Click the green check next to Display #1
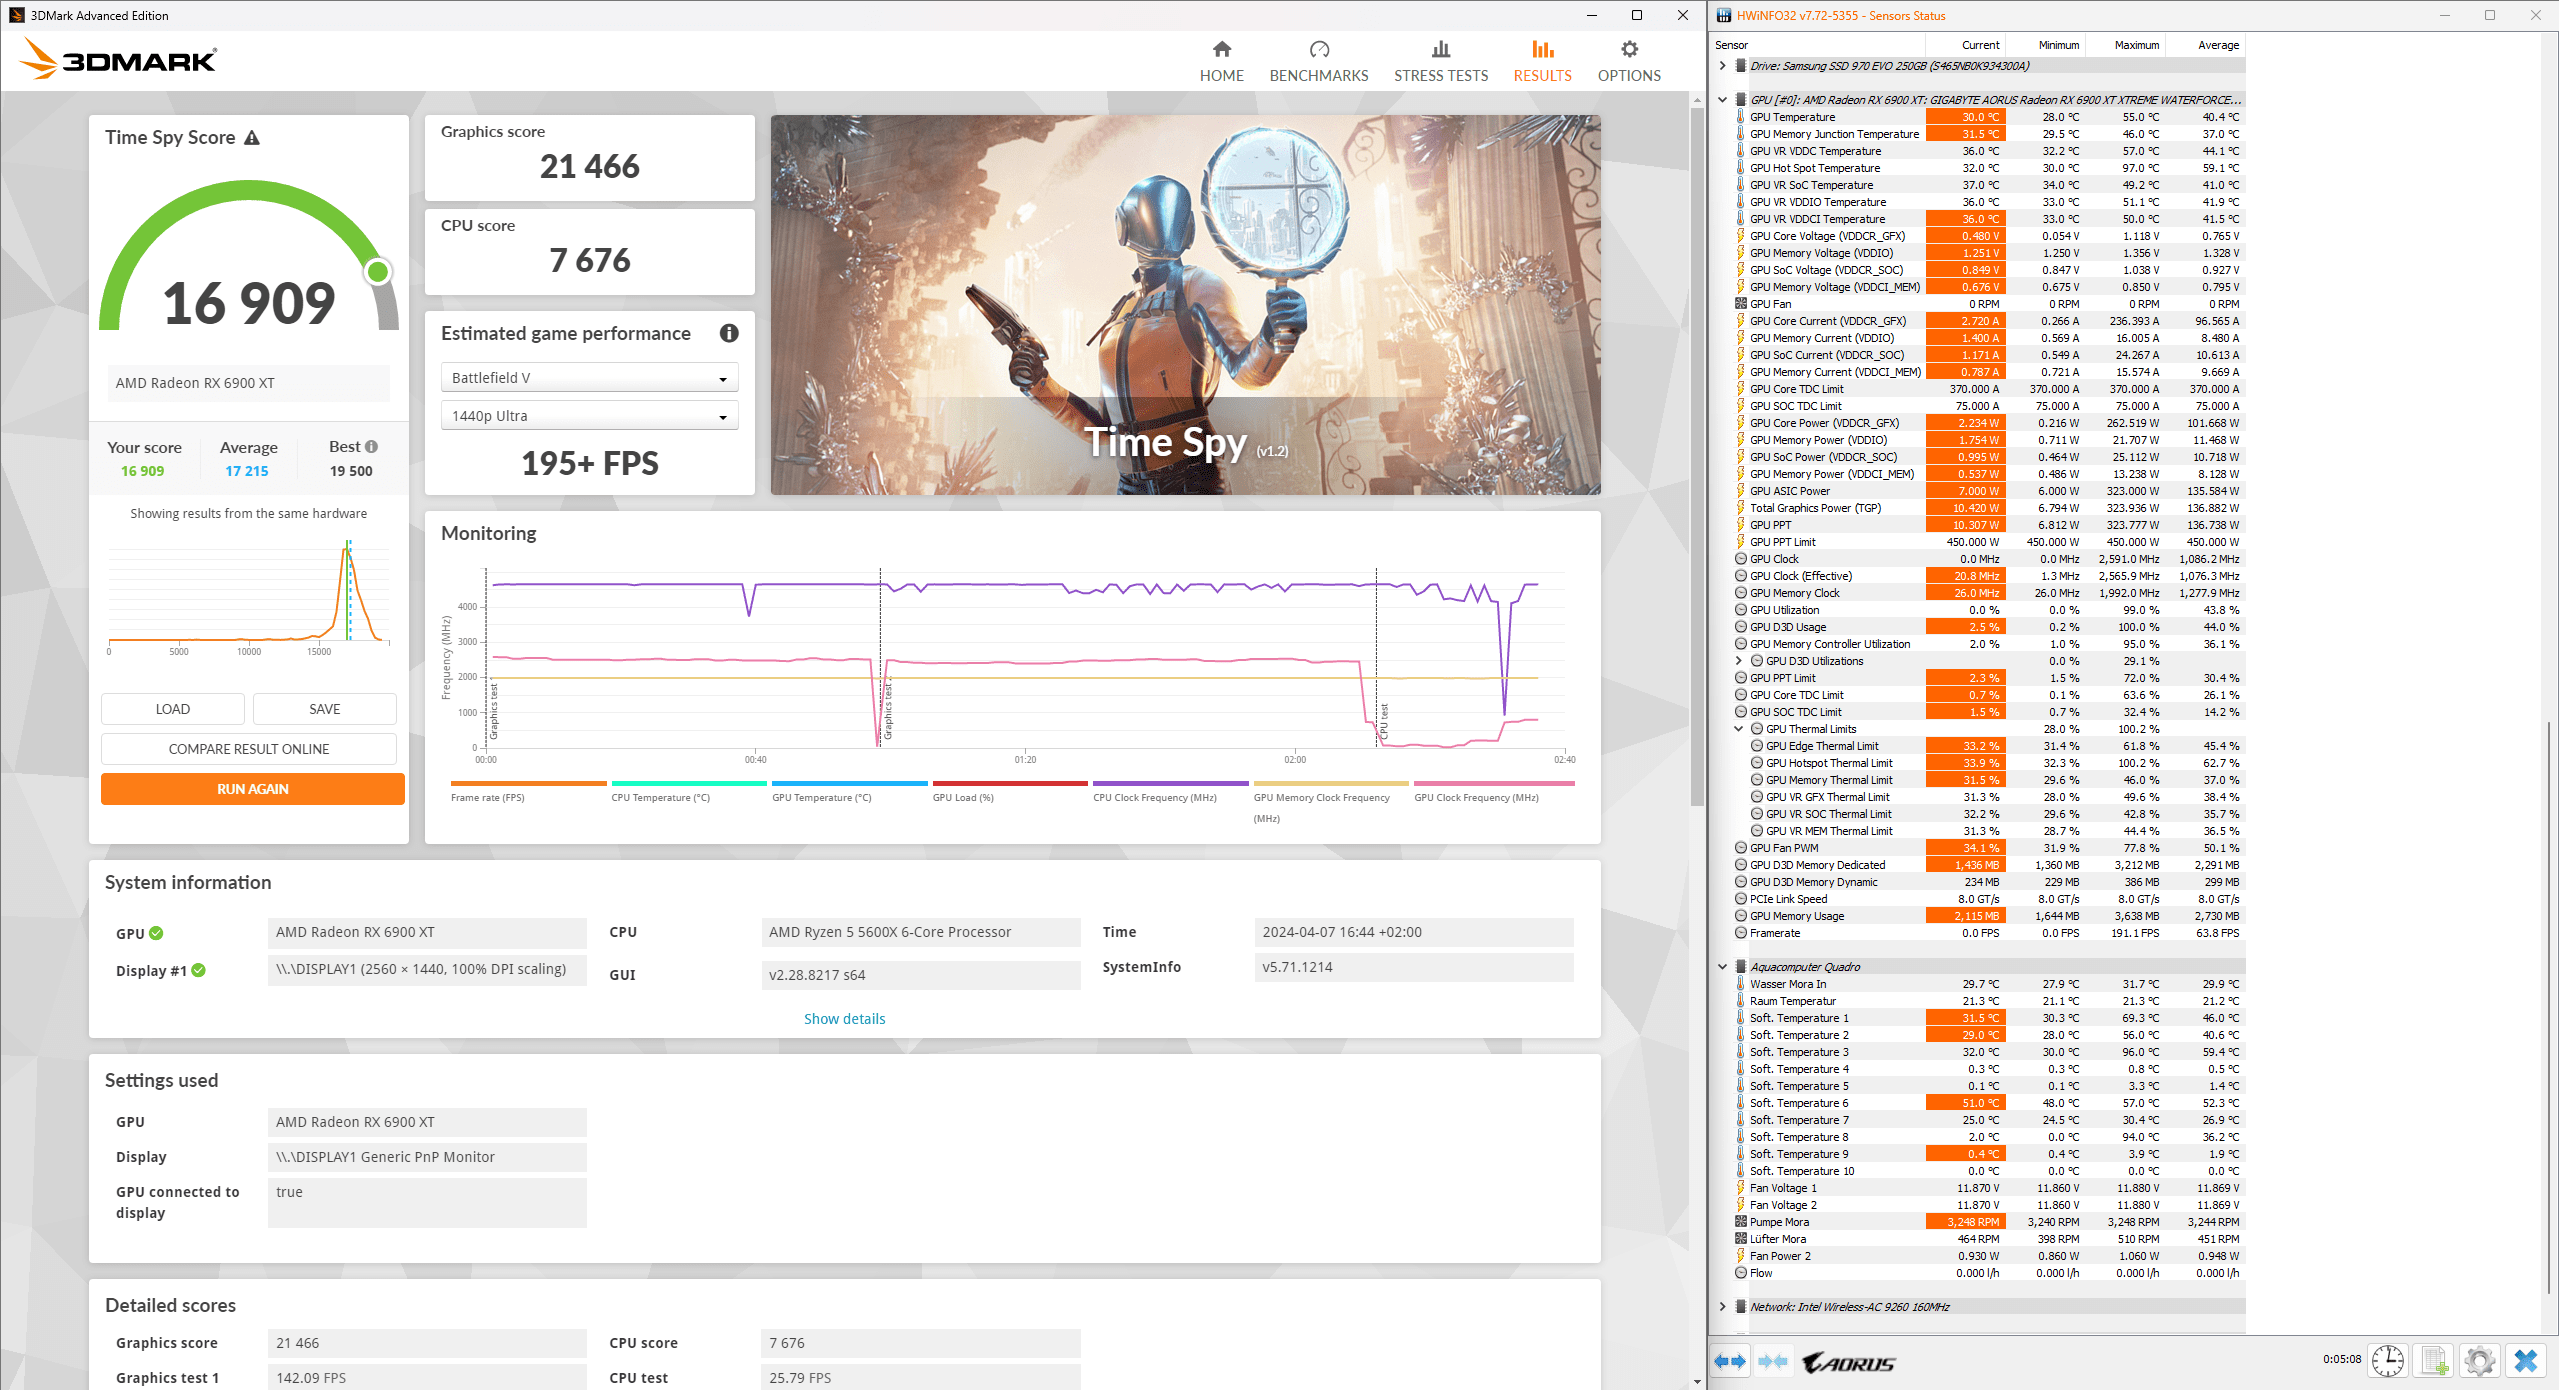2559x1390 pixels. click(199, 970)
